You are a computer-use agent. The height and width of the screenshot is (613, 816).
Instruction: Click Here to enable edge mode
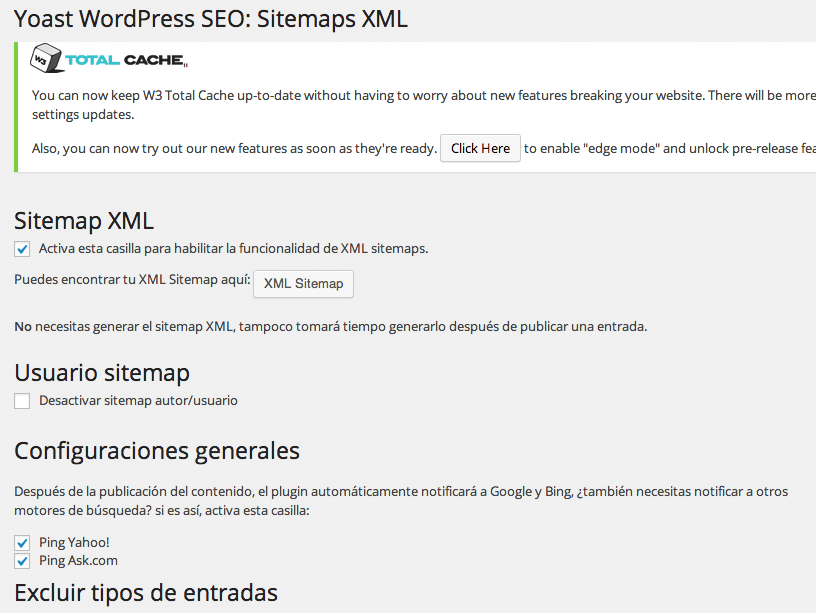pos(480,148)
